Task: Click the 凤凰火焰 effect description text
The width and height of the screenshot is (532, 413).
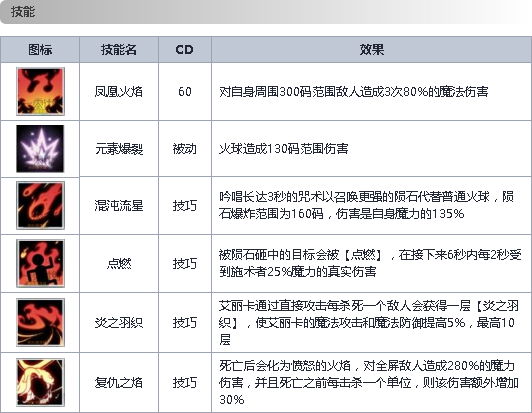Action: coord(354,92)
